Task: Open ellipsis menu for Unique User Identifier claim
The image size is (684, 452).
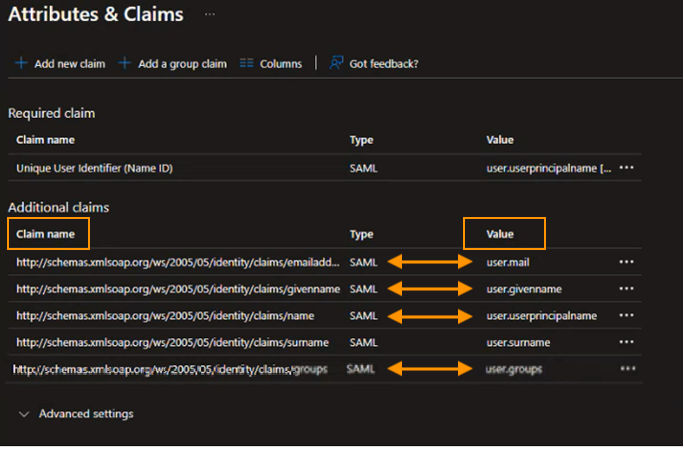Action: point(627,168)
